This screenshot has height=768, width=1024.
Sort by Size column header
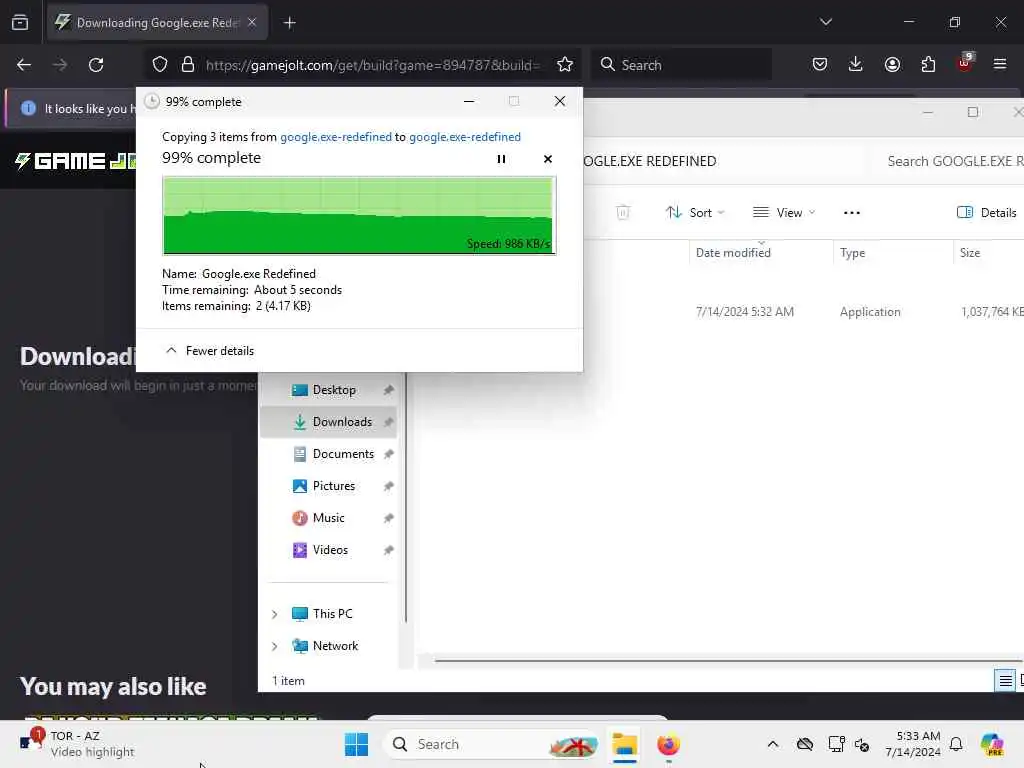pos(970,253)
